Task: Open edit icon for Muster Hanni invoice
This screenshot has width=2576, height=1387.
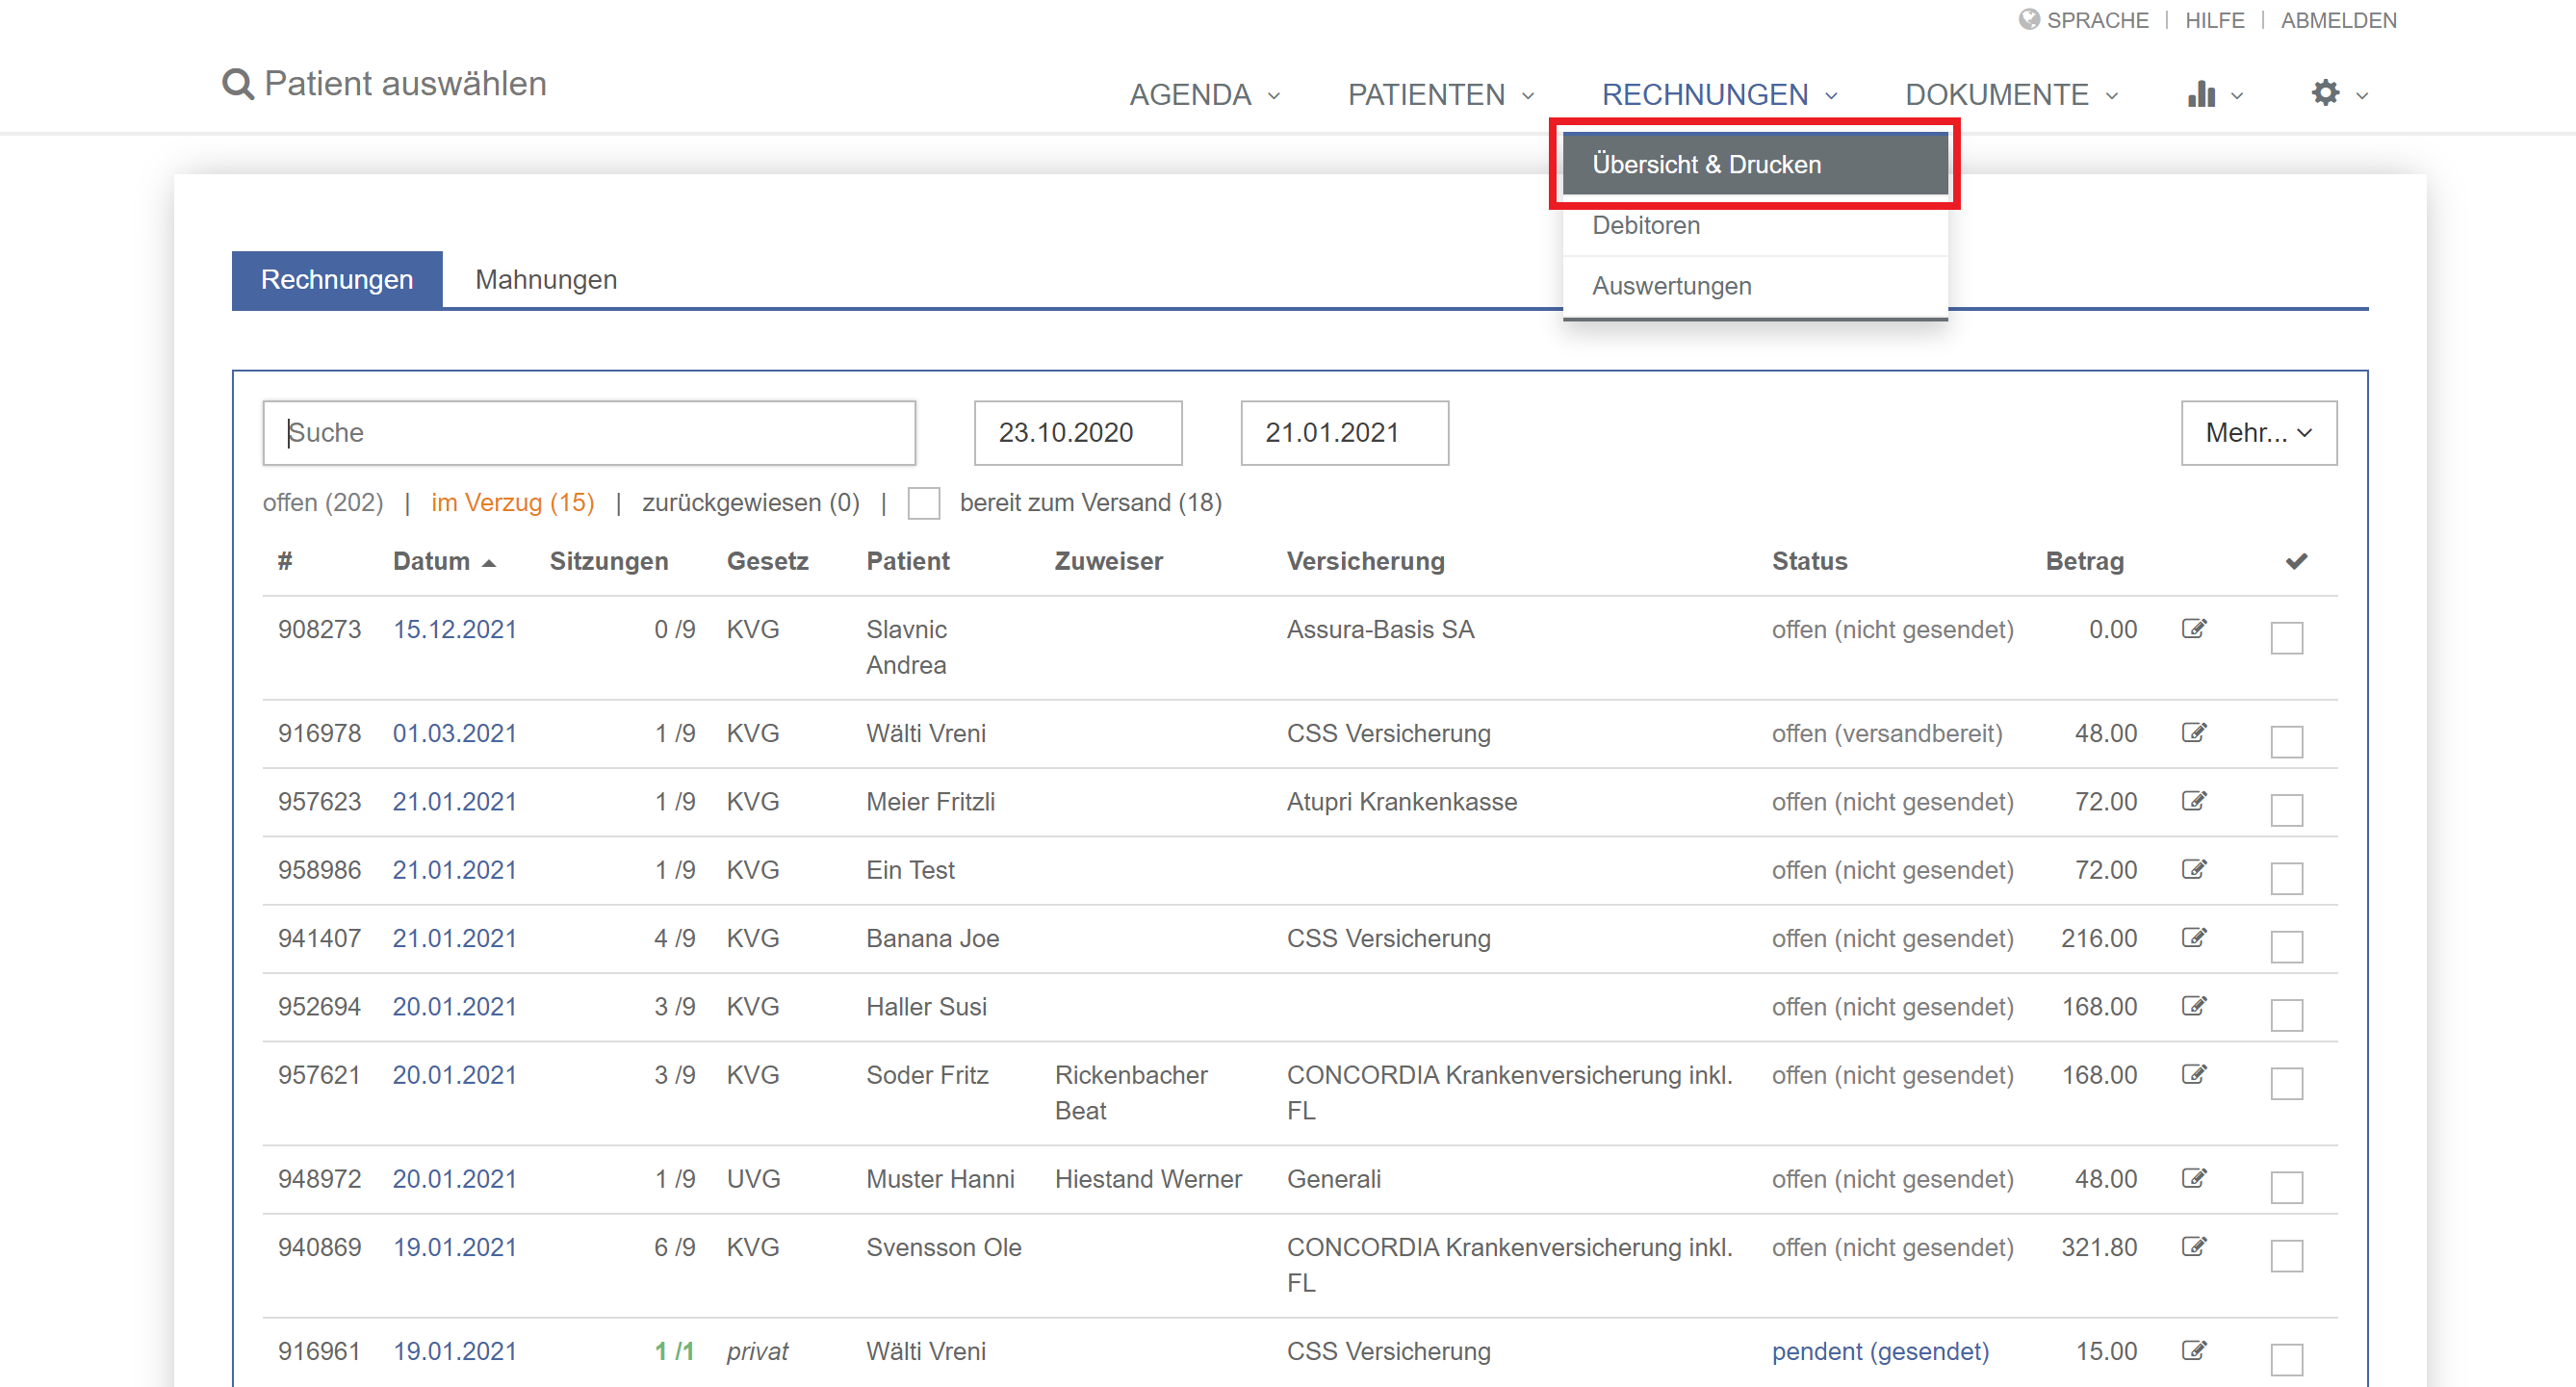Action: point(2193,1178)
